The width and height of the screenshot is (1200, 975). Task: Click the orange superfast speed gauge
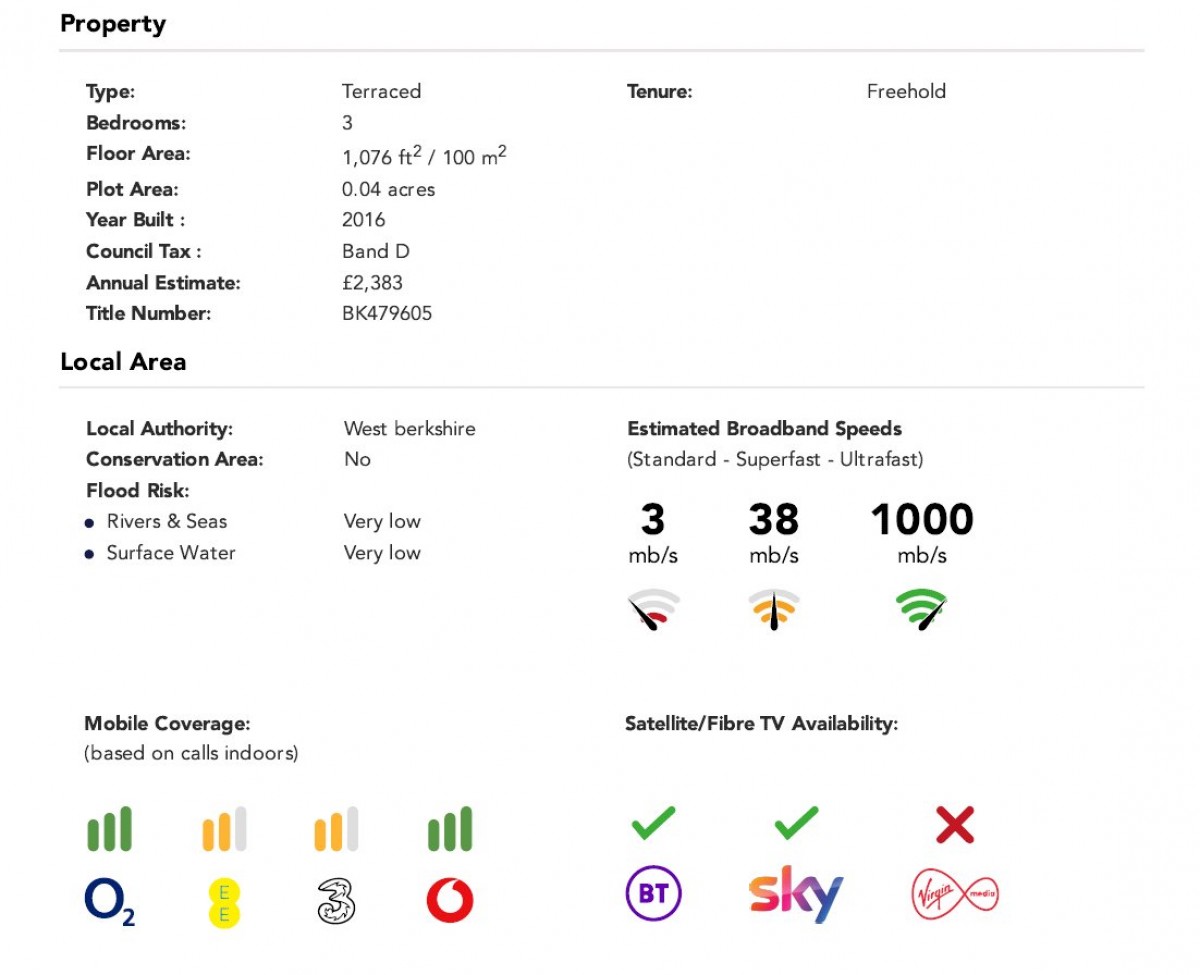[x=774, y=609]
